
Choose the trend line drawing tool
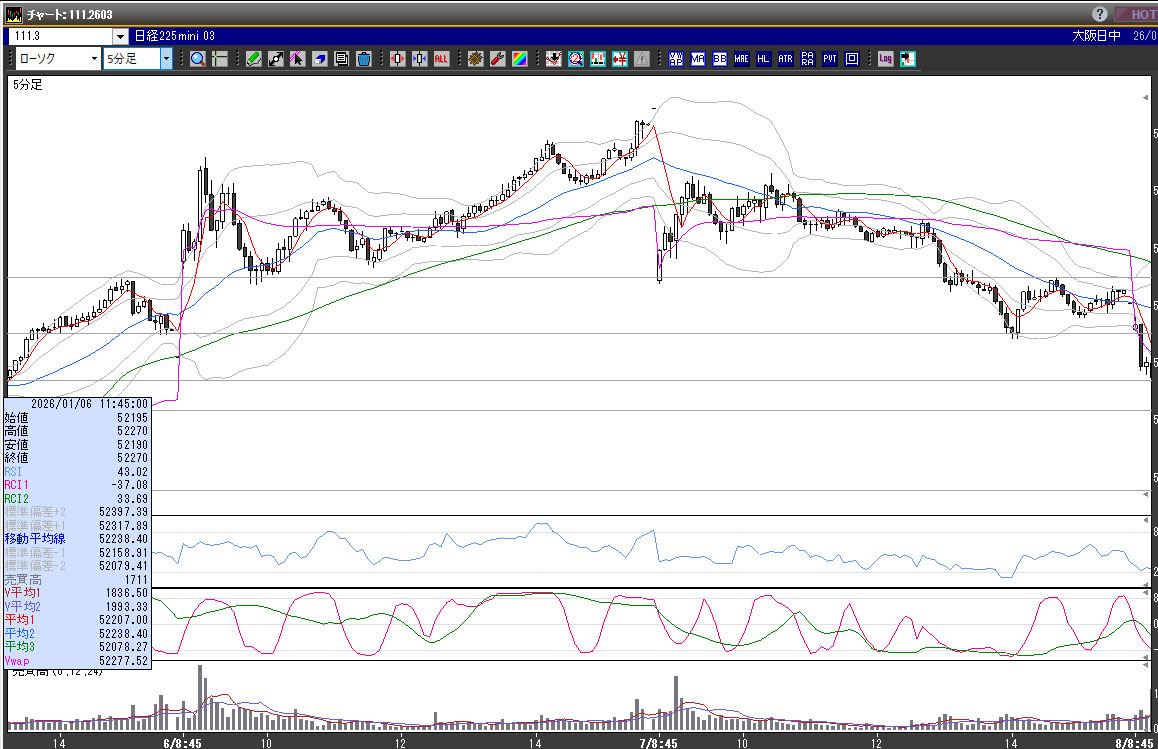pyautogui.click(x=276, y=59)
